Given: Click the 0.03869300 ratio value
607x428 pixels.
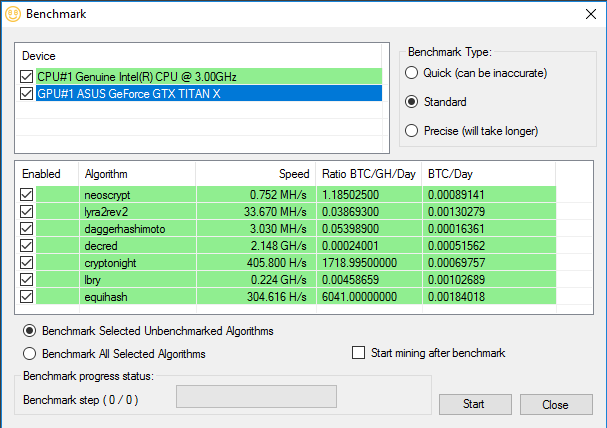Looking at the screenshot, I should (350, 212).
